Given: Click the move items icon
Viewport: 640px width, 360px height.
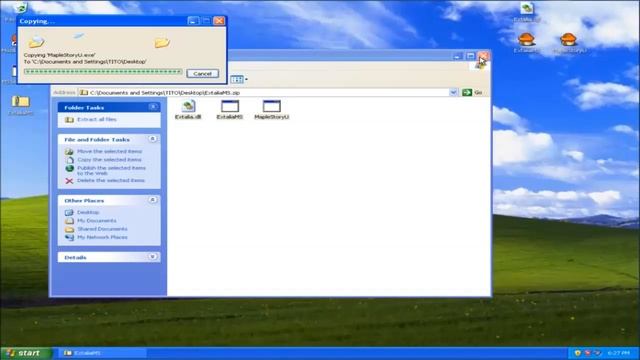Looking at the screenshot, I should point(69,151).
